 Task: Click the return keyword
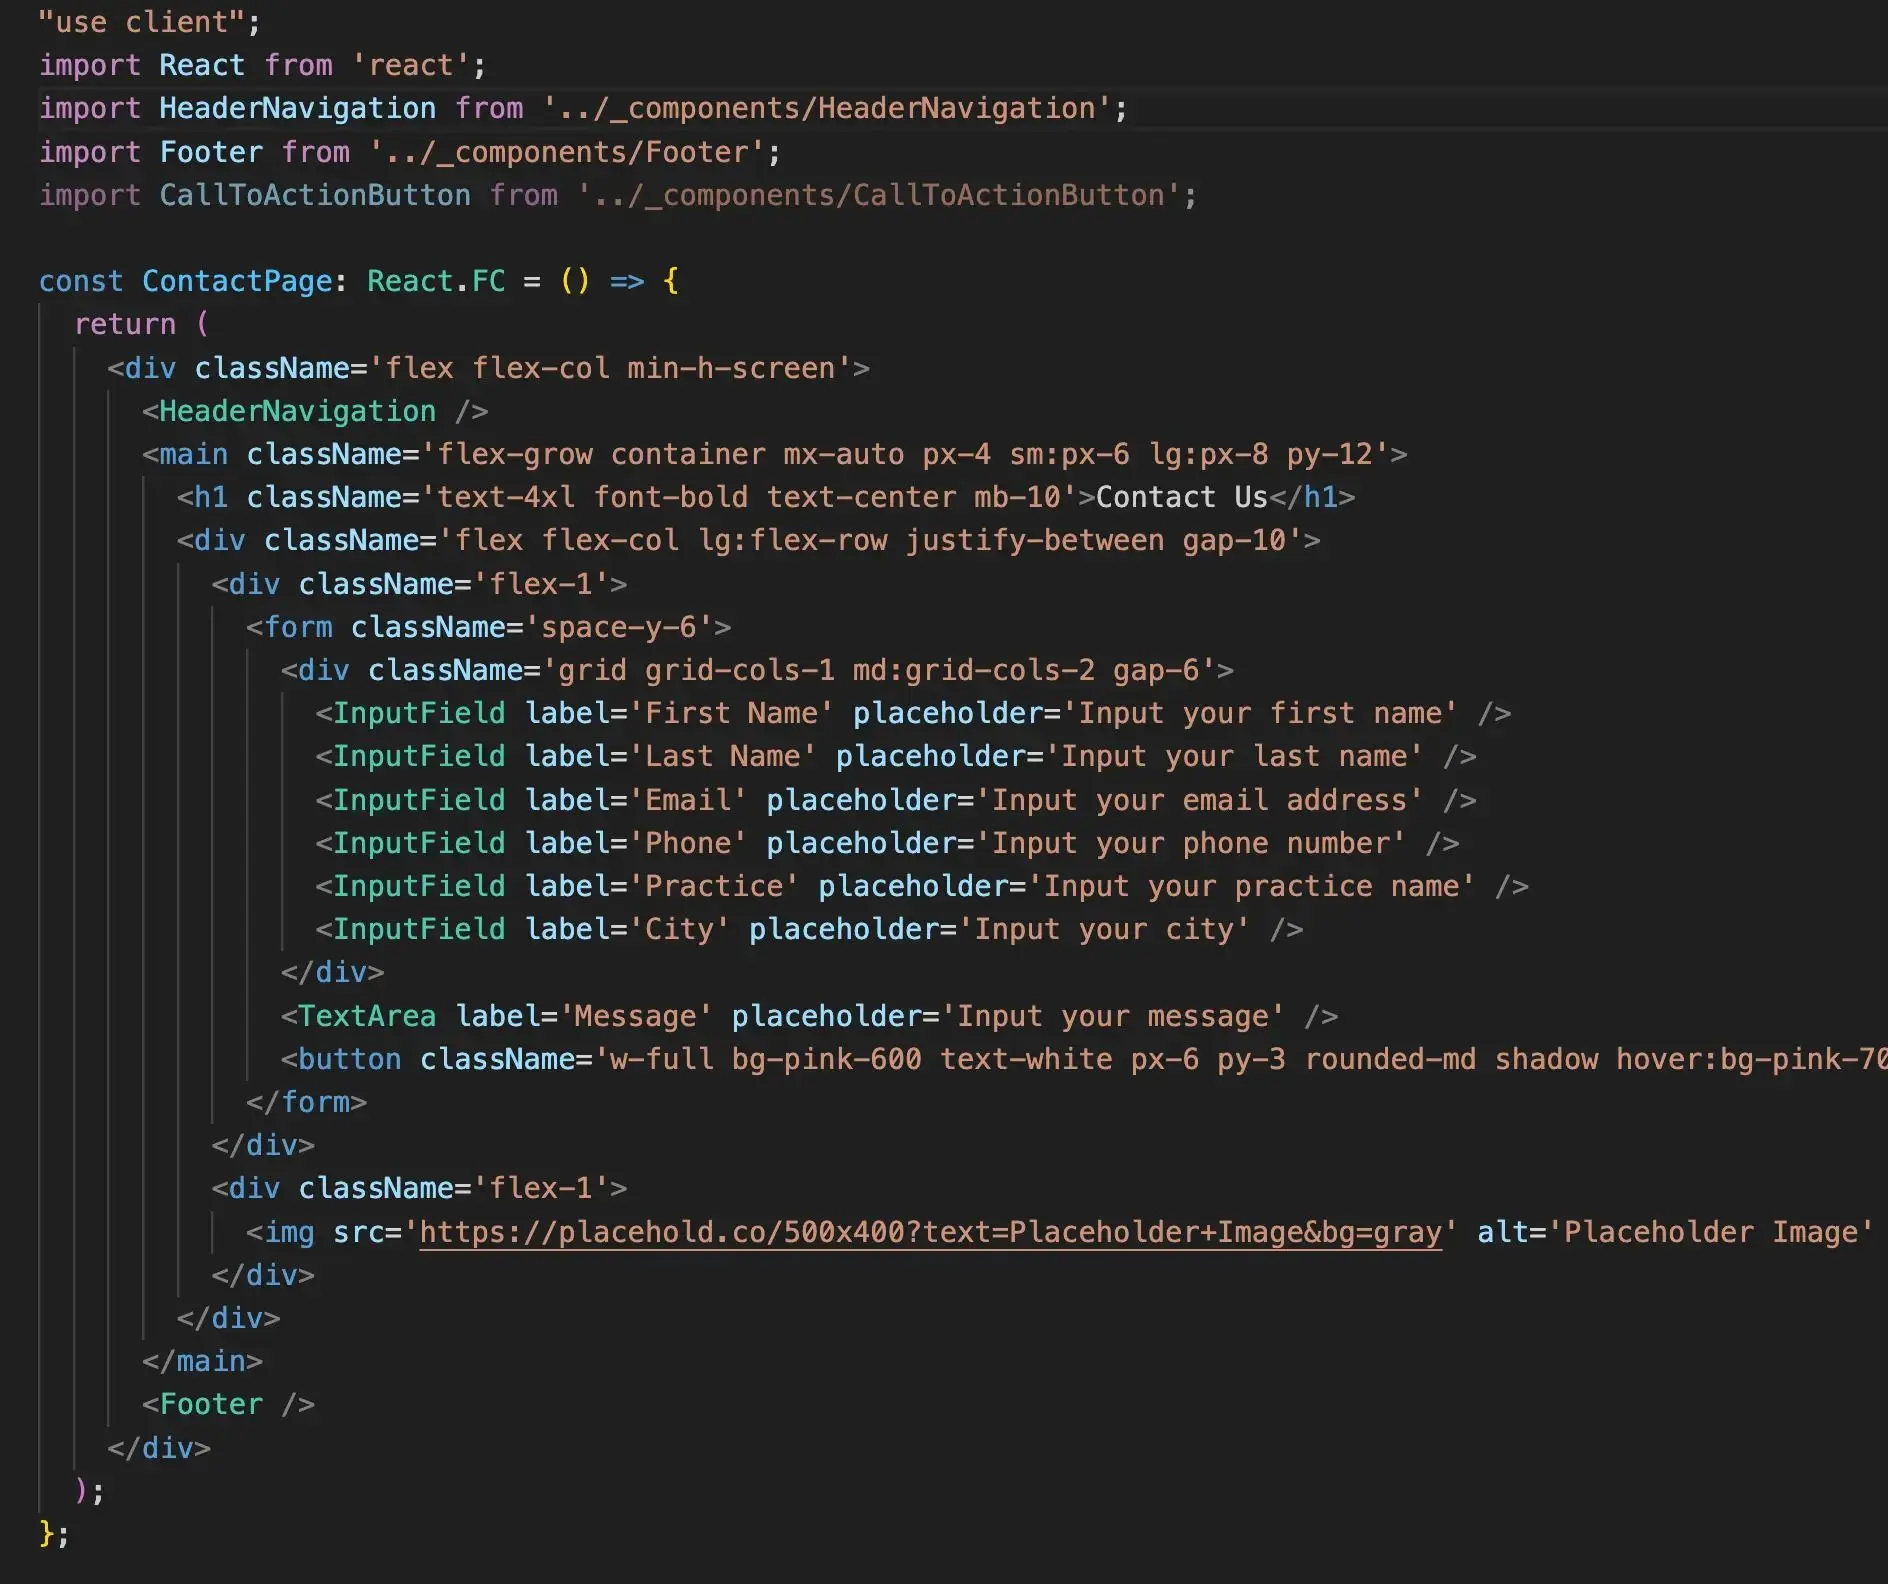point(125,324)
